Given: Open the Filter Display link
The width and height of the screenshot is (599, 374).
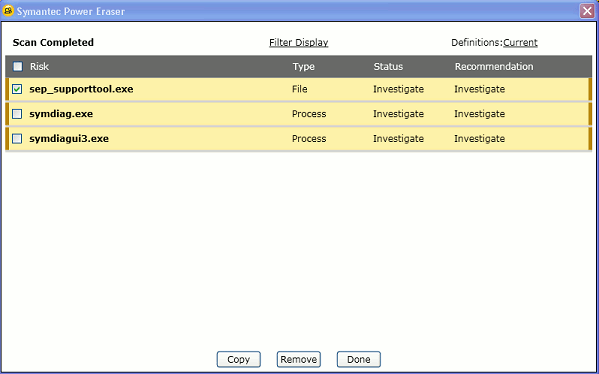Looking at the screenshot, I should point(298,42).
